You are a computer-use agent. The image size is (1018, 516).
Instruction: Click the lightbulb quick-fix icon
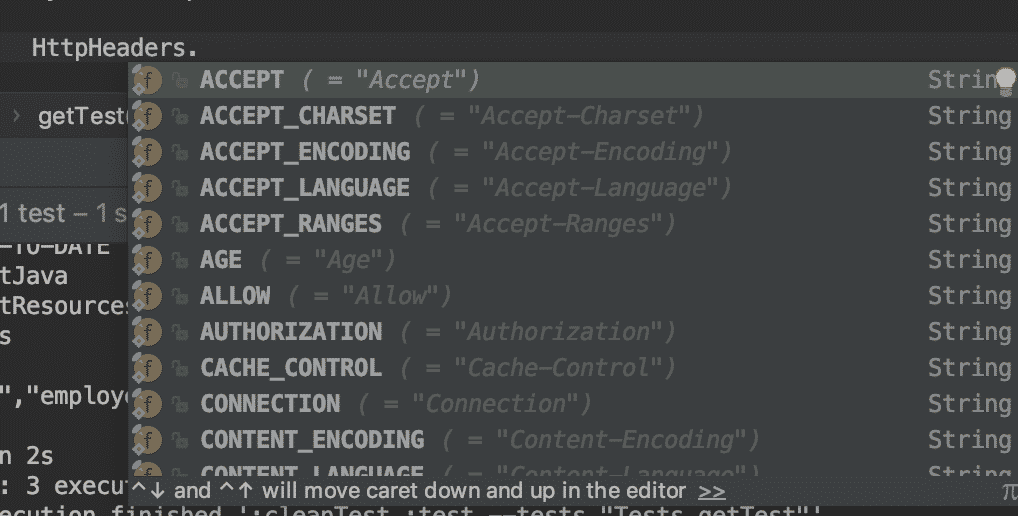(1005, 80)
